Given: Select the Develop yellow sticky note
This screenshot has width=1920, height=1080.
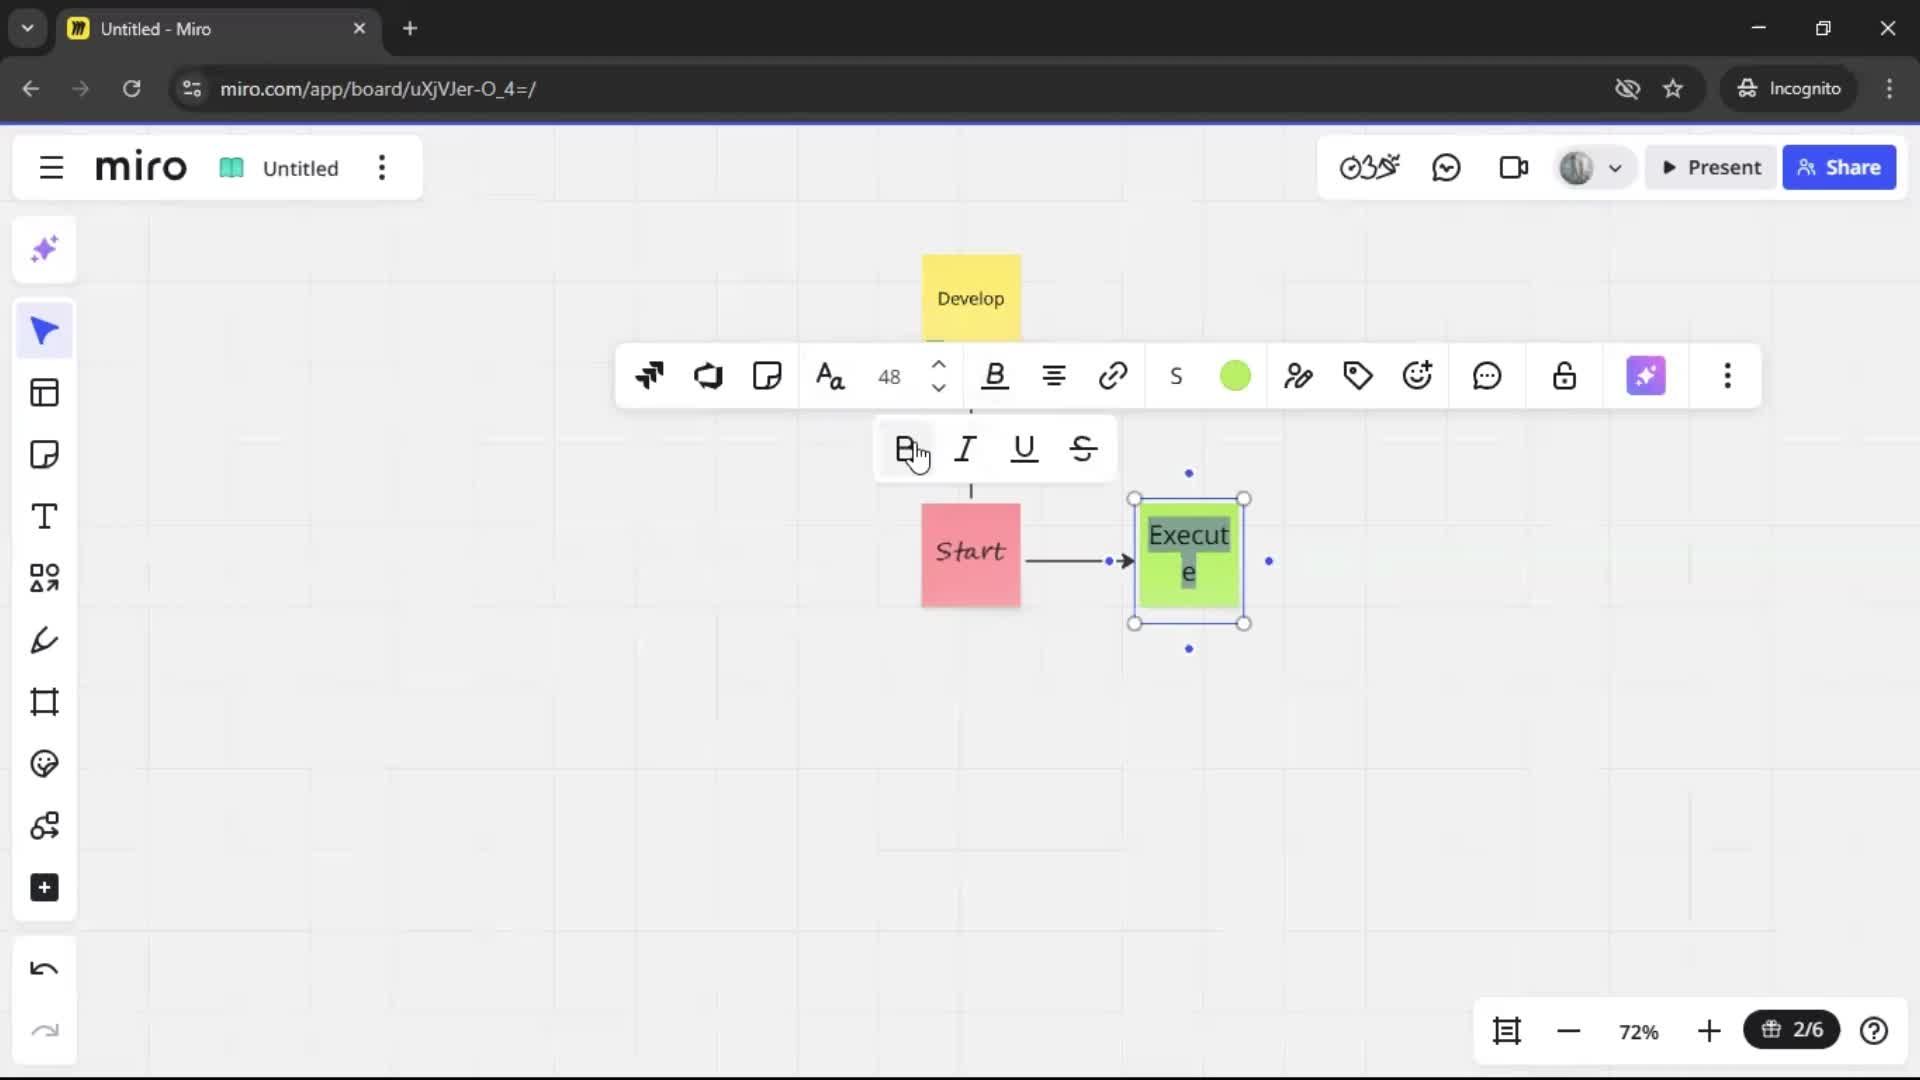Looking at the screenshot, I should pyautogui.click(x=971, y=298).
